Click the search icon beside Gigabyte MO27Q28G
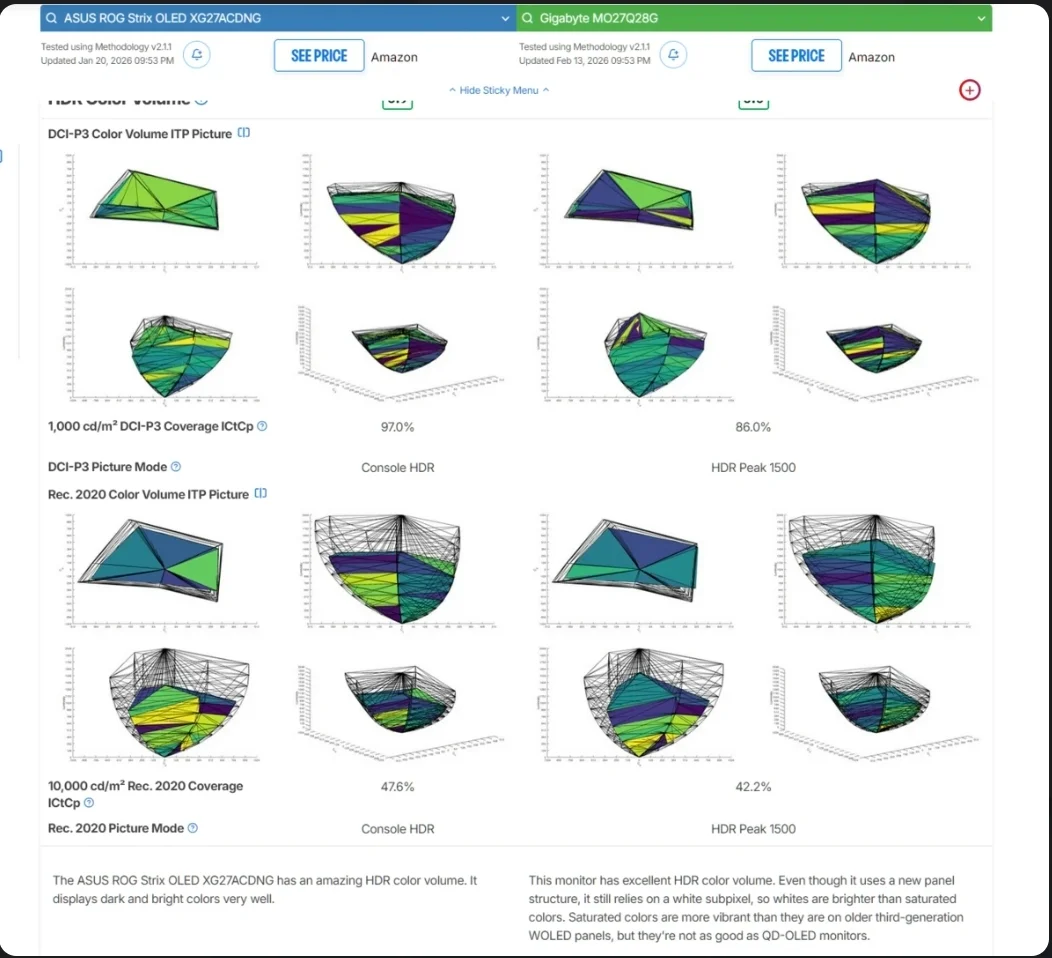Image resolution: width=1052 pixels, height=958 pixels. pyautogui.click(x=527, y=18)
